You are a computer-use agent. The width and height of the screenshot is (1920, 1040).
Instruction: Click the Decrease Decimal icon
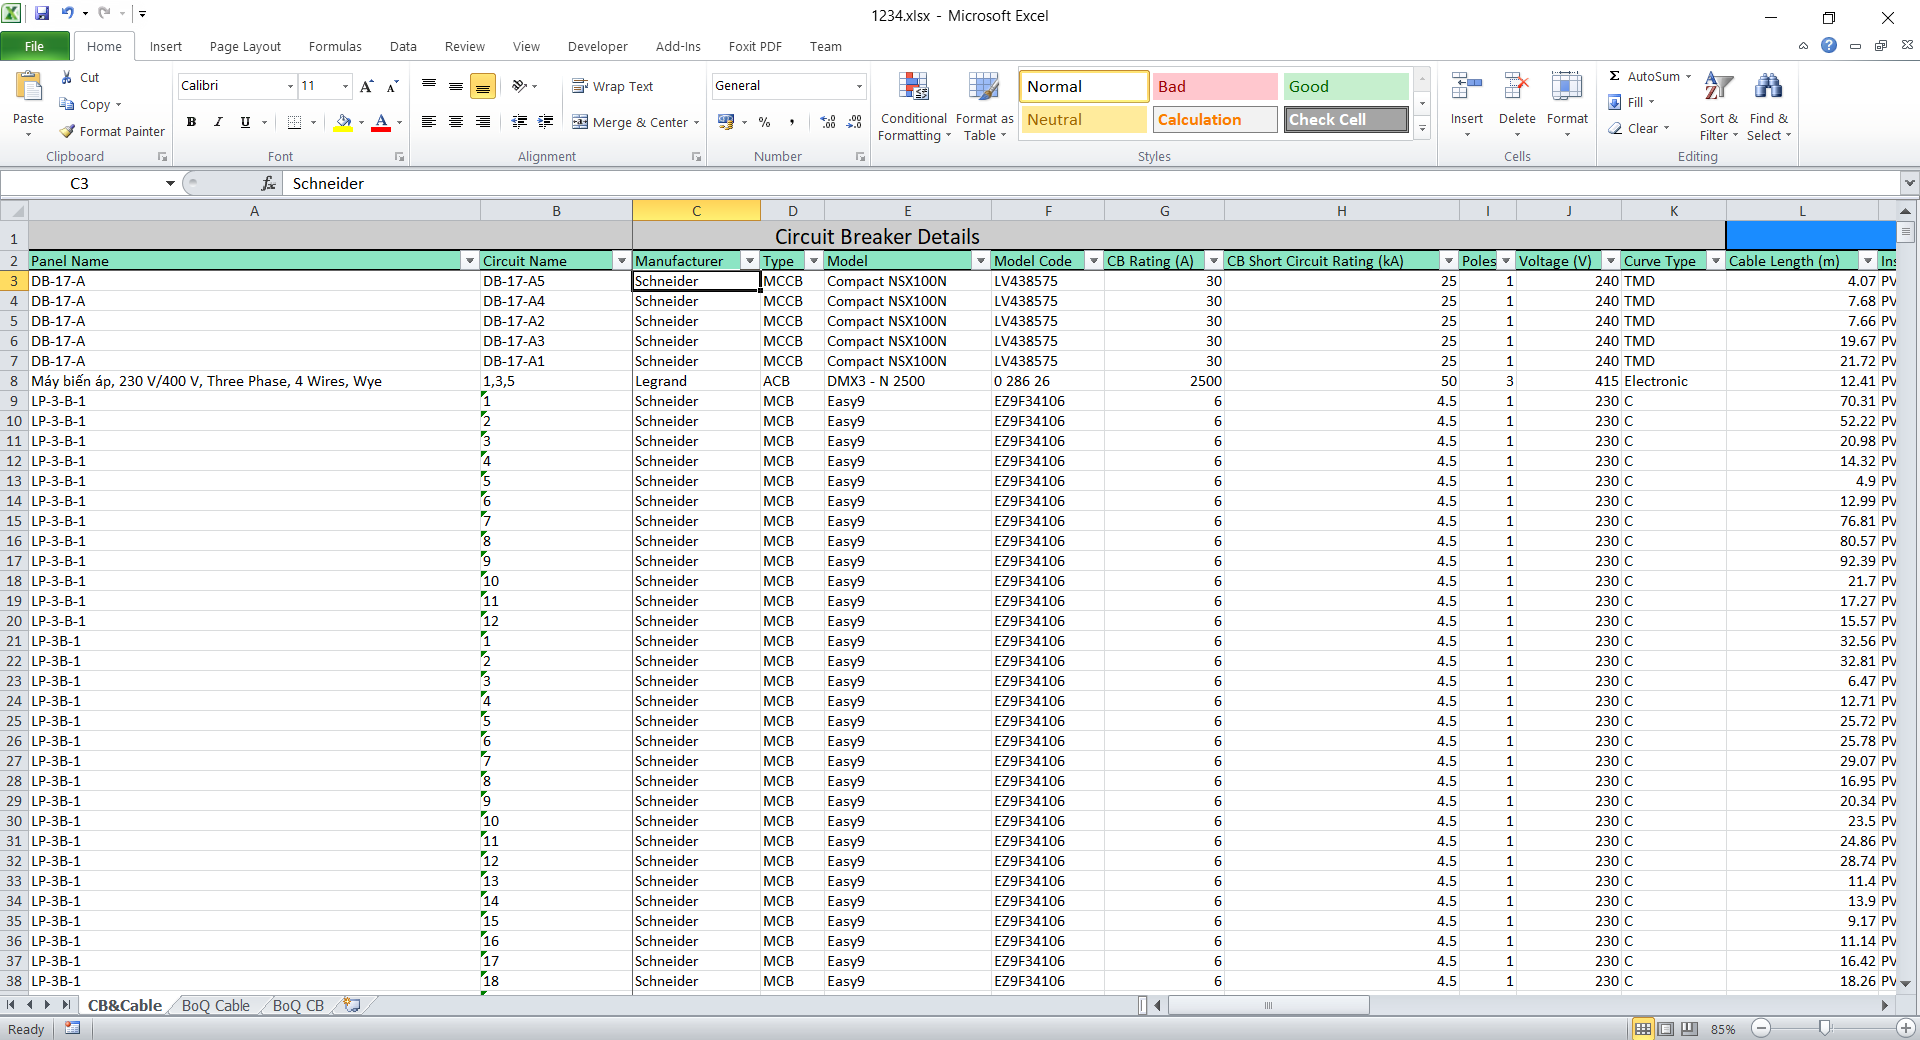(854, 122)
